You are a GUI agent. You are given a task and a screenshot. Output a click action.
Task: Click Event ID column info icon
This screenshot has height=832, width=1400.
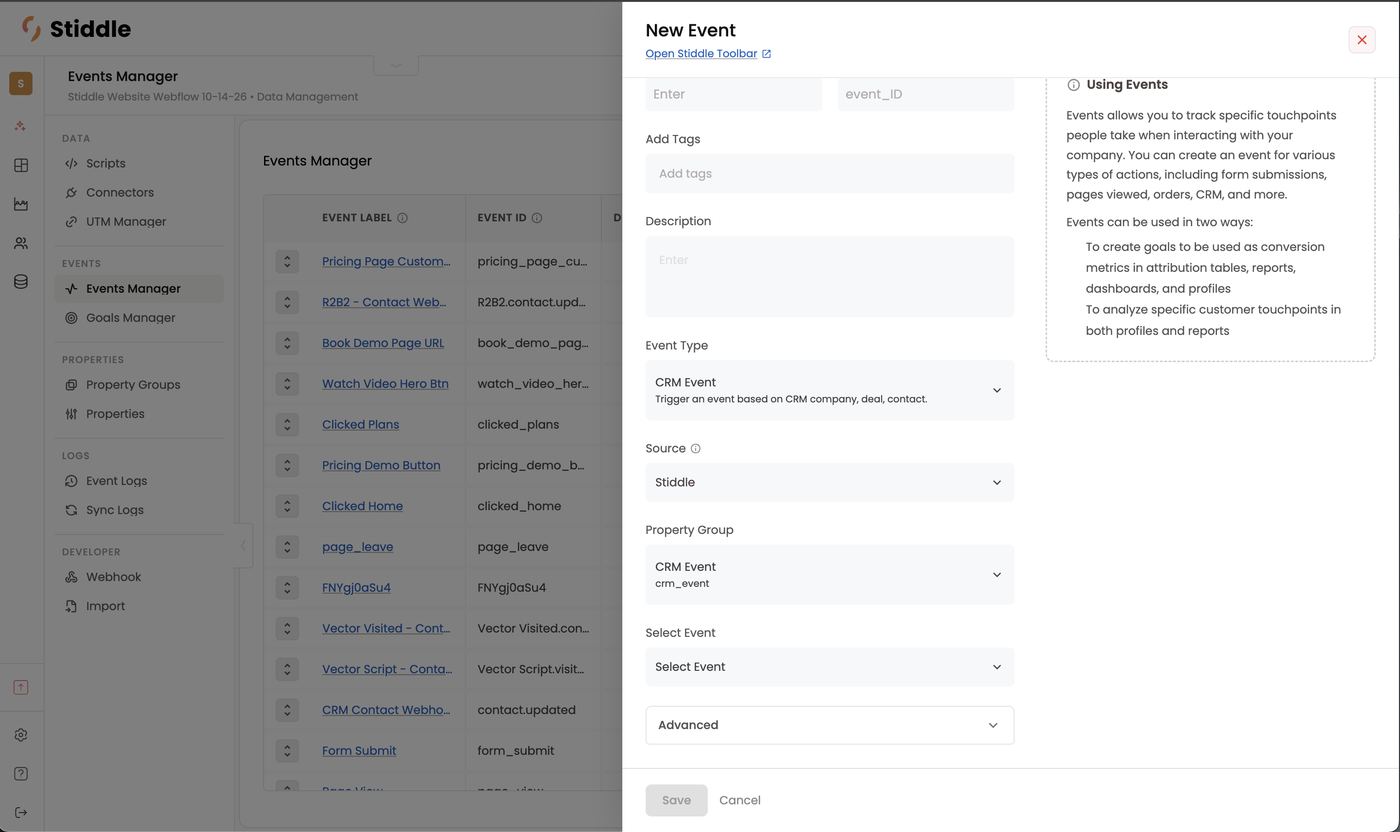tap(537, 218)
